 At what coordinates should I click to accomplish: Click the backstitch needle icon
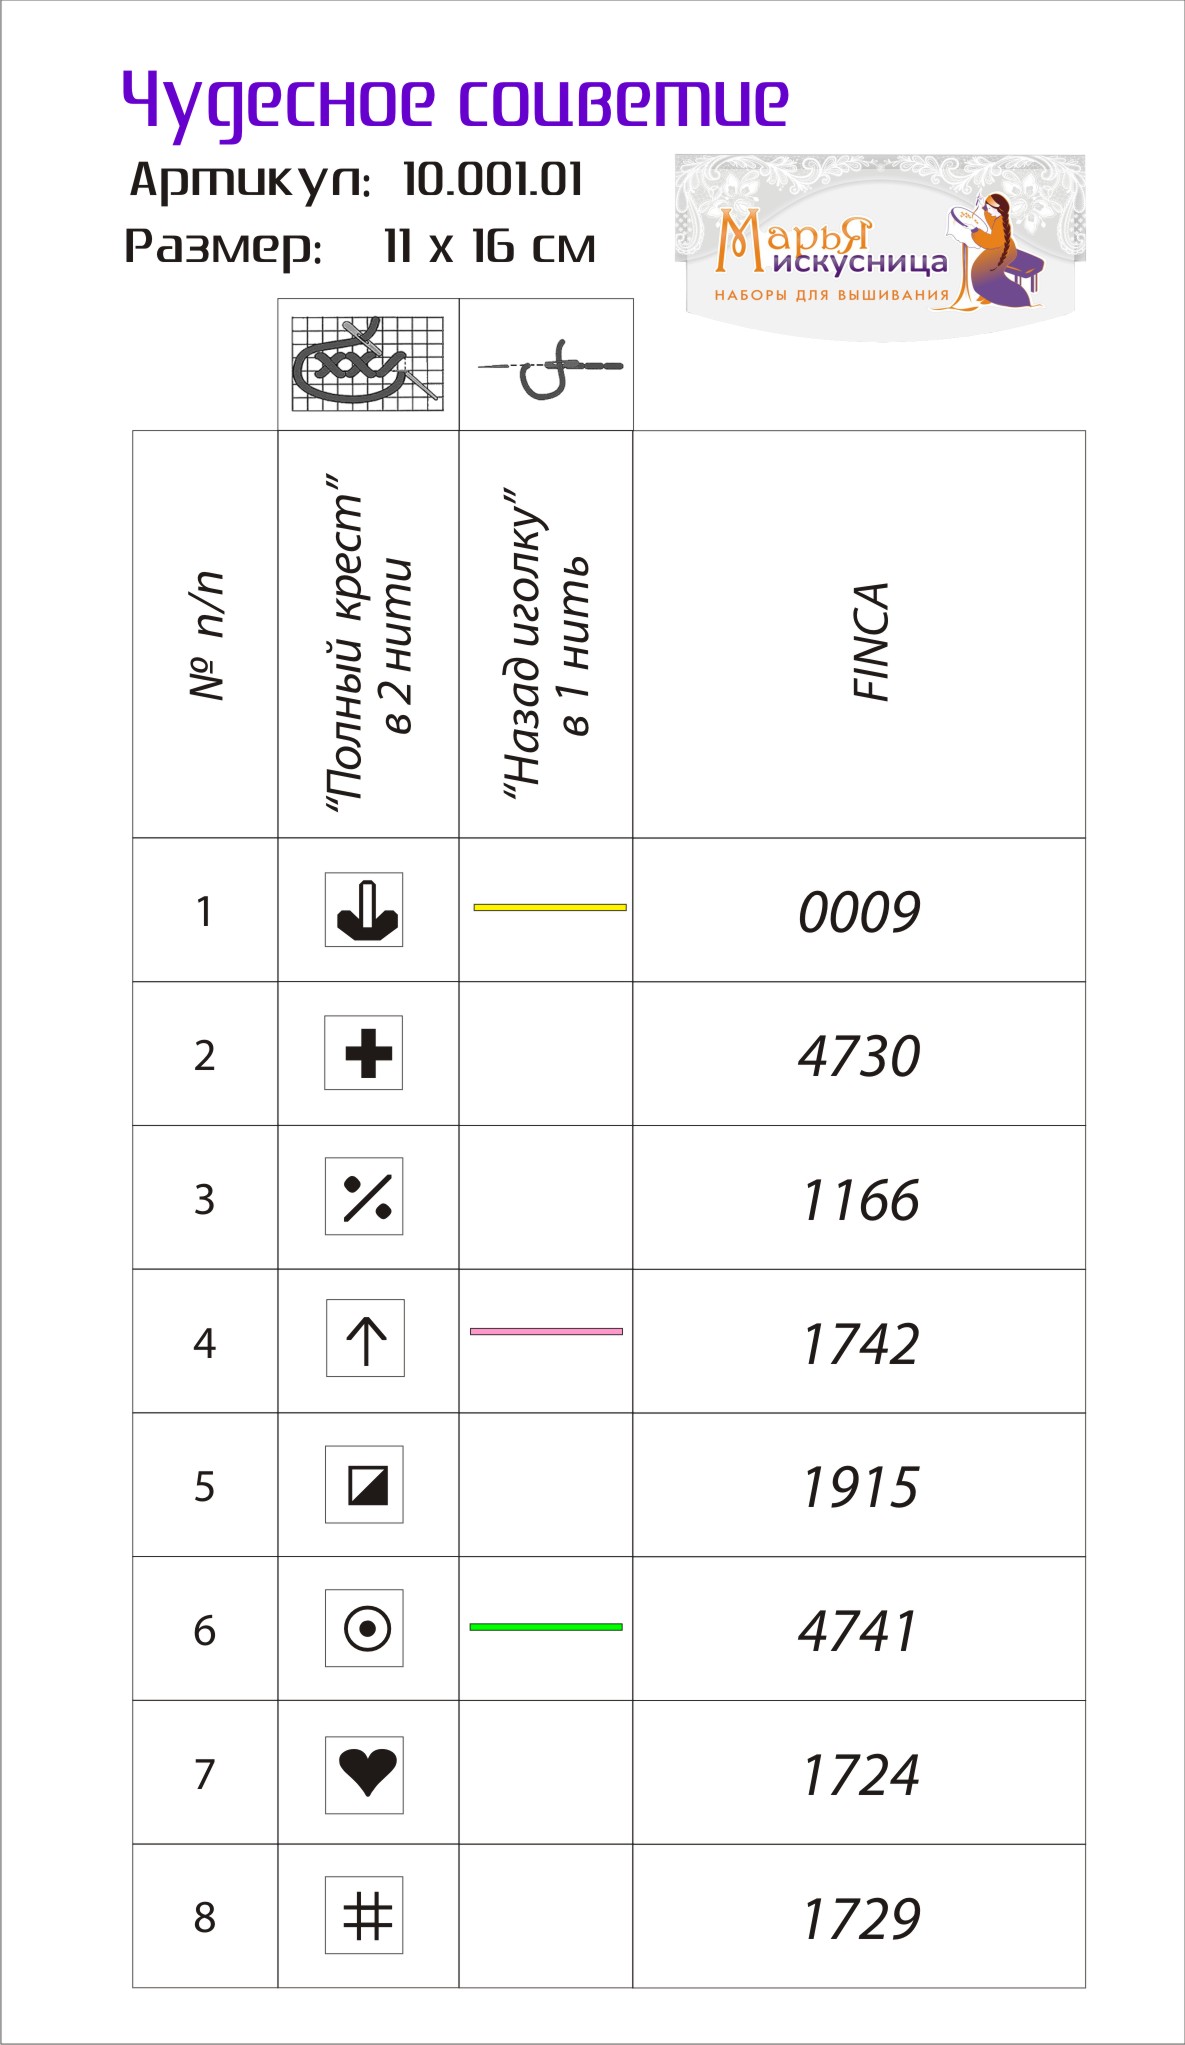pos(549,369)
